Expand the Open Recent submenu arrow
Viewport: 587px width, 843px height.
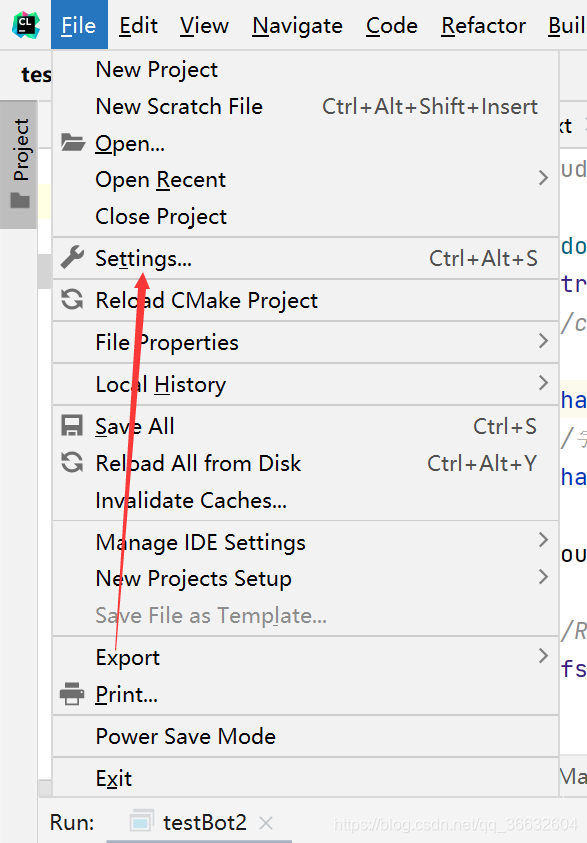click(x=543, y=178)
